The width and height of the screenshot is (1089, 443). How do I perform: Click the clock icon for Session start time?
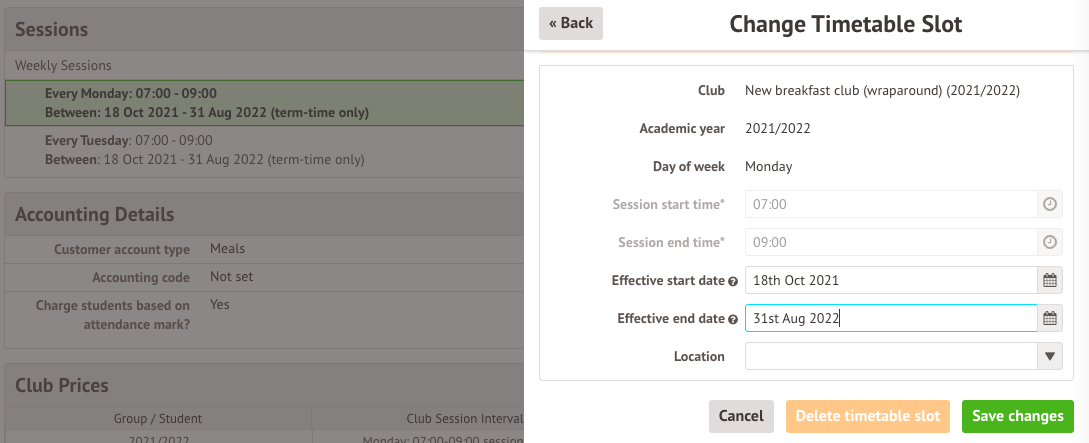1050,204
